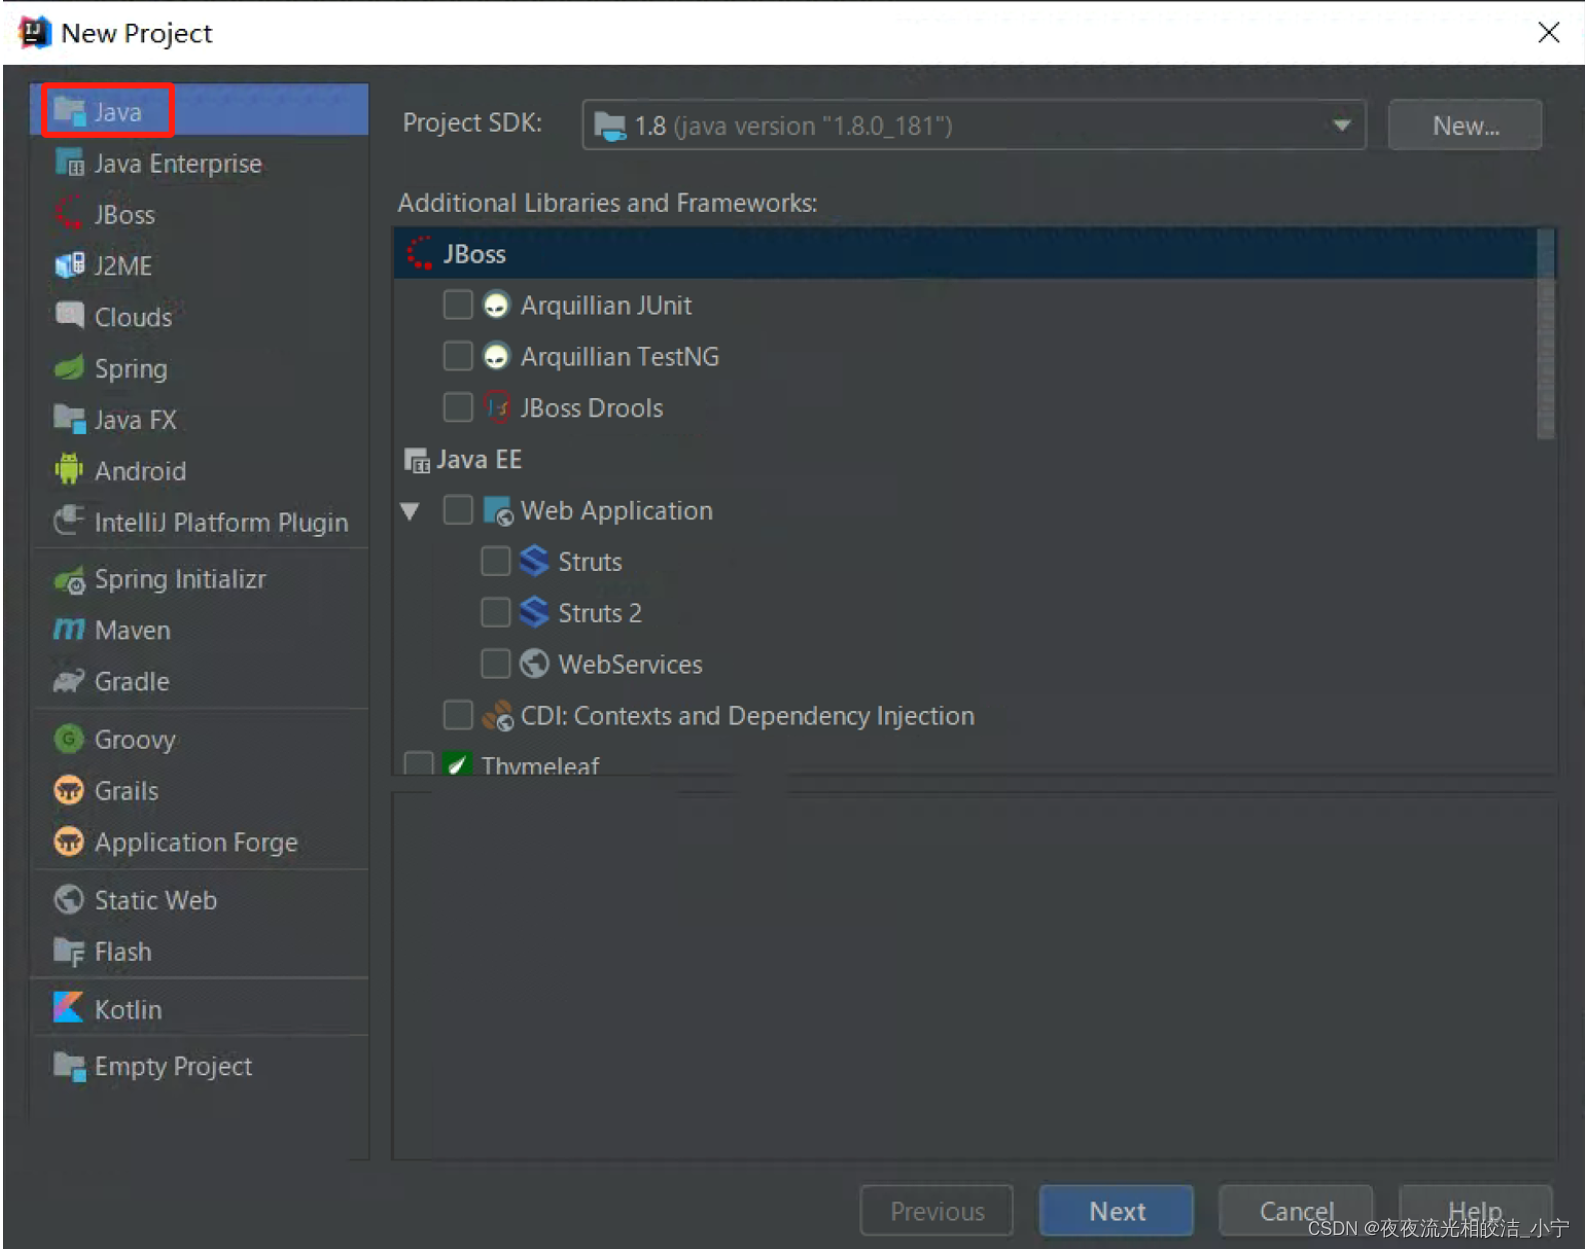Click the Spring leaf icon
The image size is (1585, 1249).
[69, 367]
